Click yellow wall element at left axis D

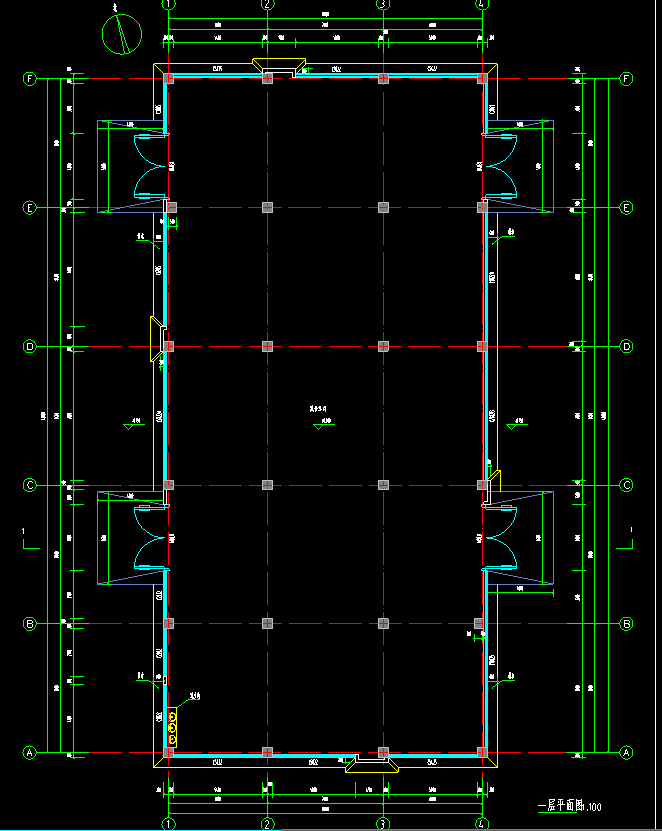pyautogui.click(x=157, y=338)
